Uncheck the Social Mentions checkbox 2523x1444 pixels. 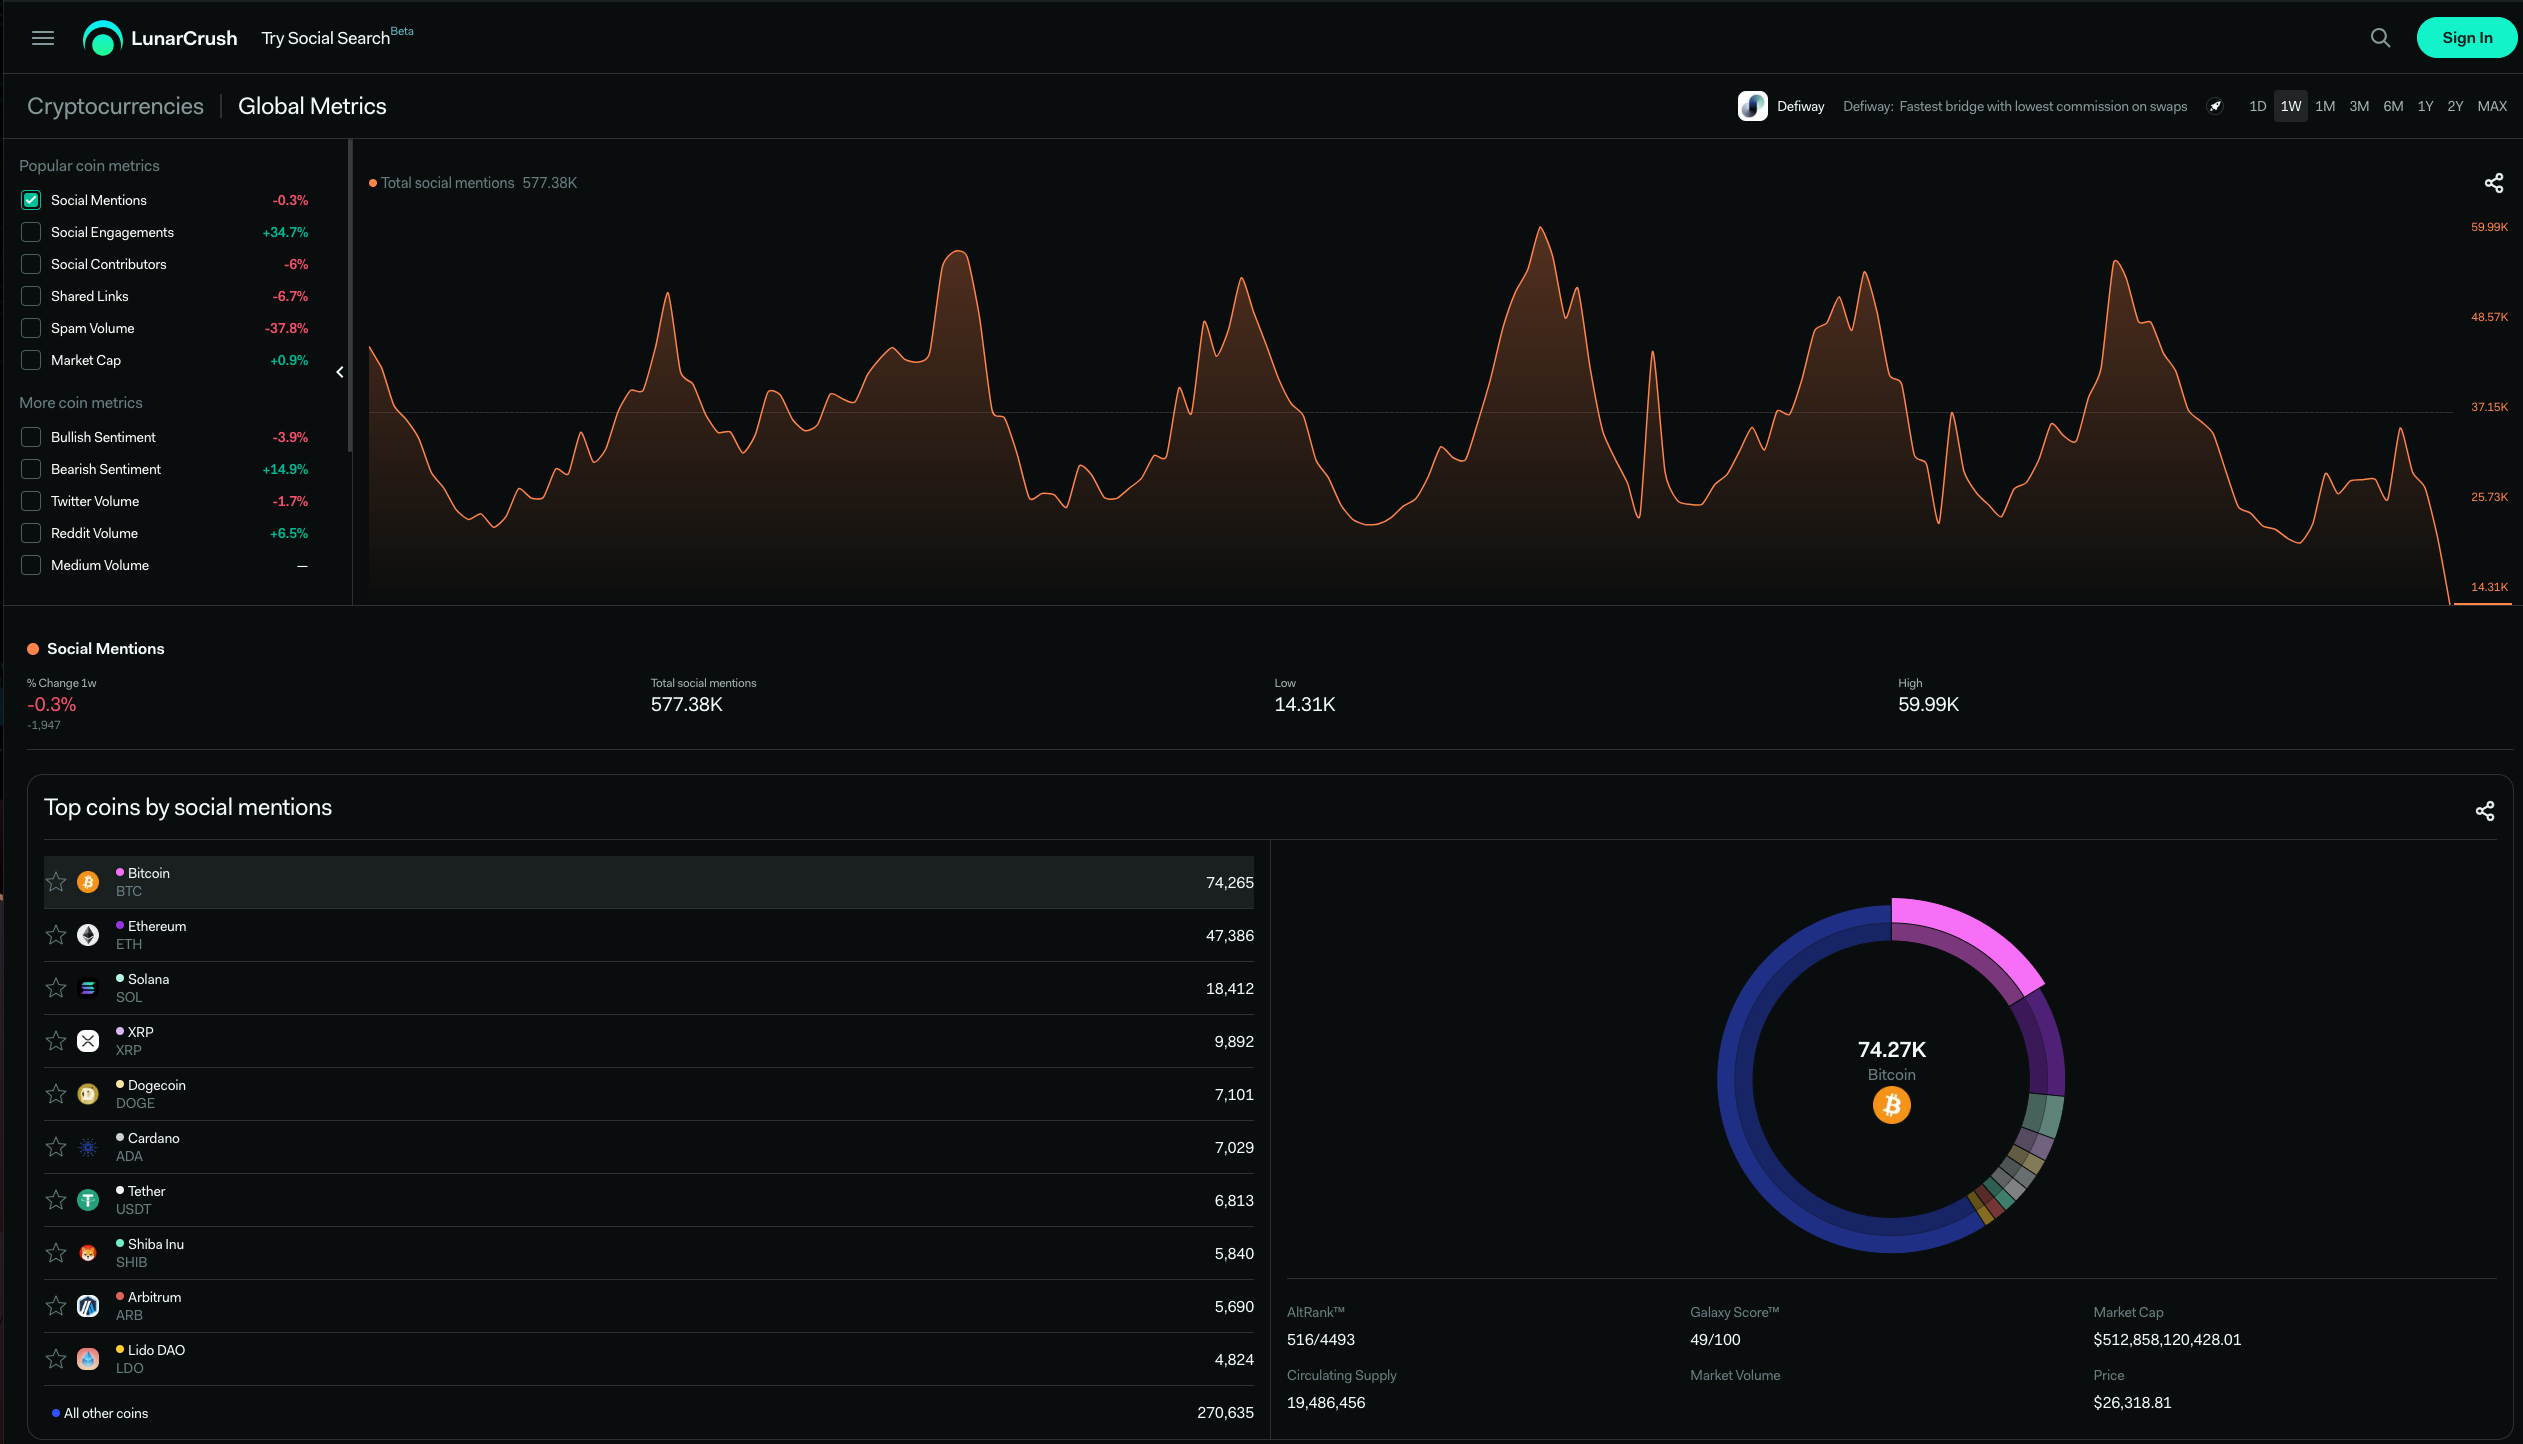(31, 200)
